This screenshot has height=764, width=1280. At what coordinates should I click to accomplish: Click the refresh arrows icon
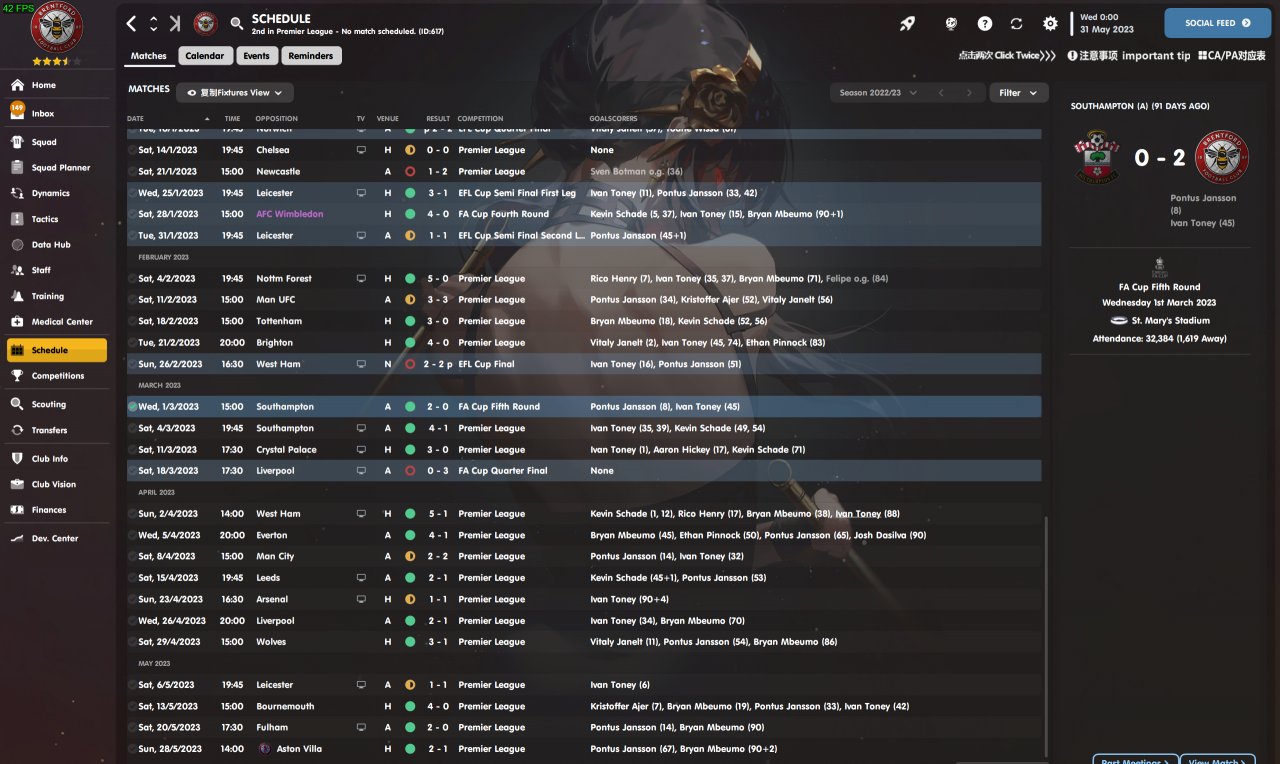coord(1017,23)
